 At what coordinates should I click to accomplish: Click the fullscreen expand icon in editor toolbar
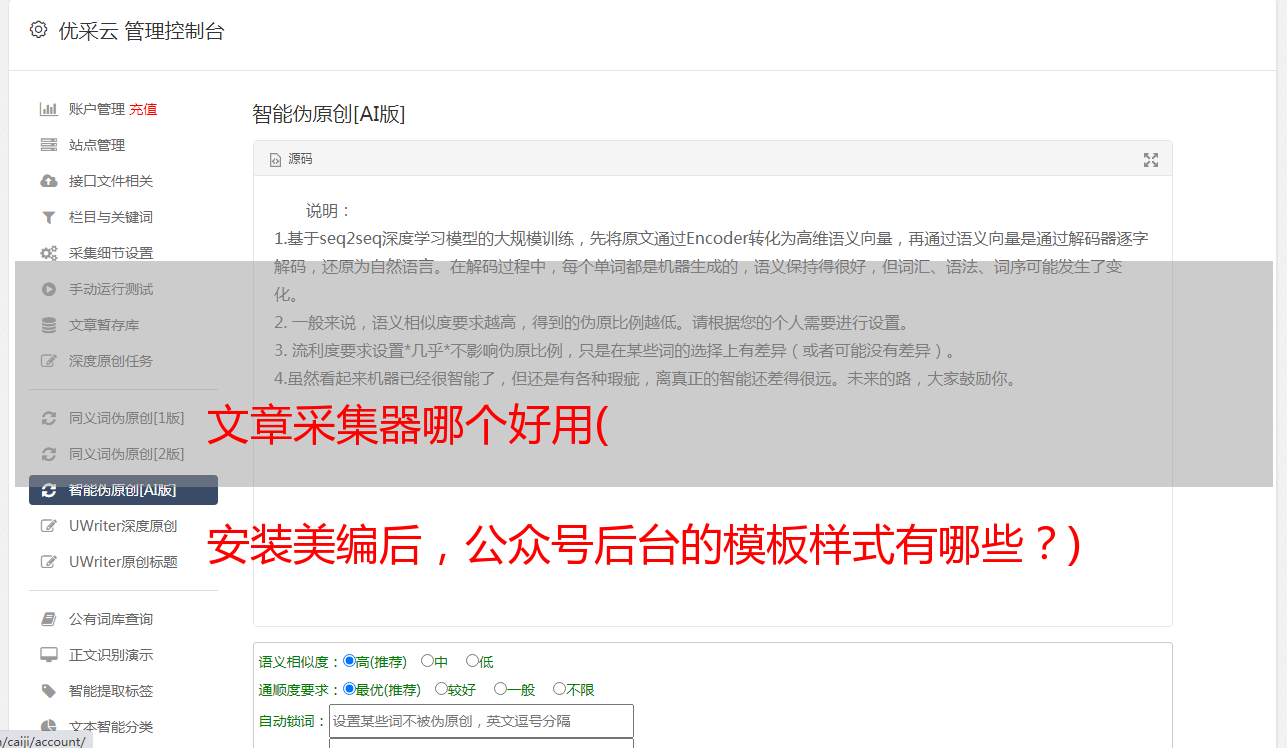click(x=1151, y=160)
